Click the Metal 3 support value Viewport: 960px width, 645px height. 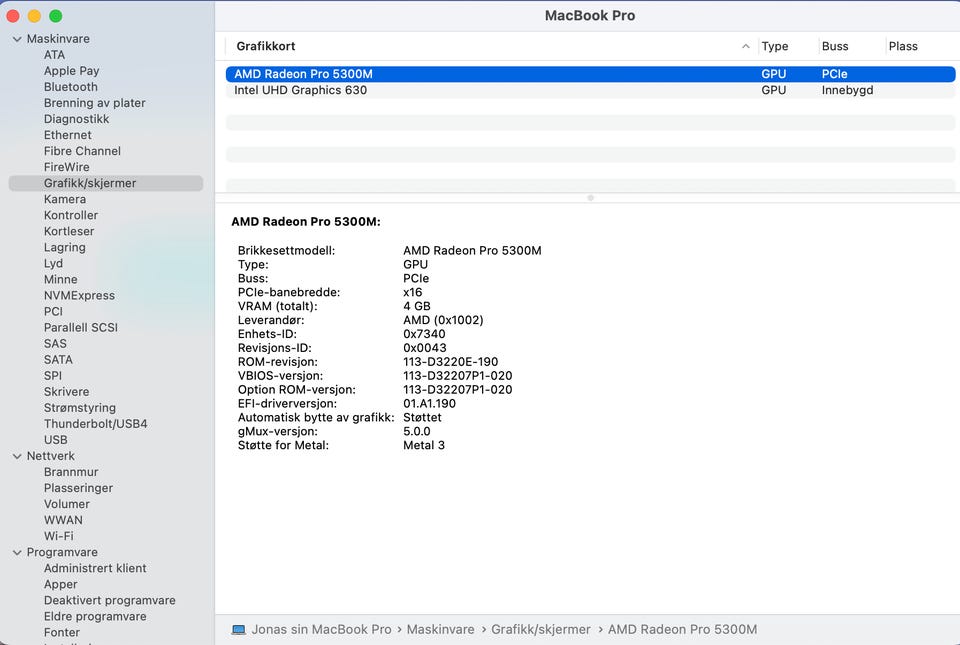click(x=424, y=446)
